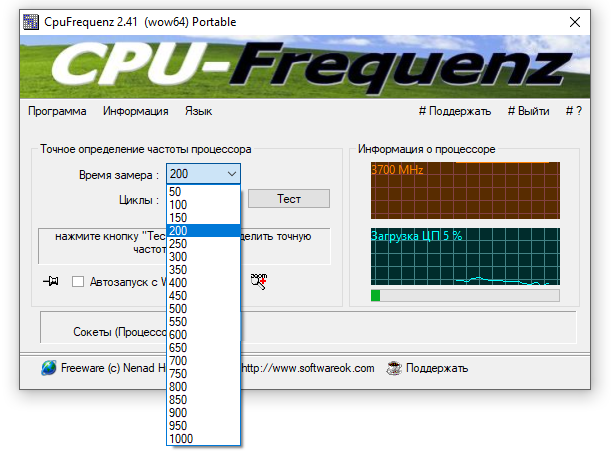The image size is (611, 469).
Task: Click the # Поддержать menu item
Action: (455, 111)
